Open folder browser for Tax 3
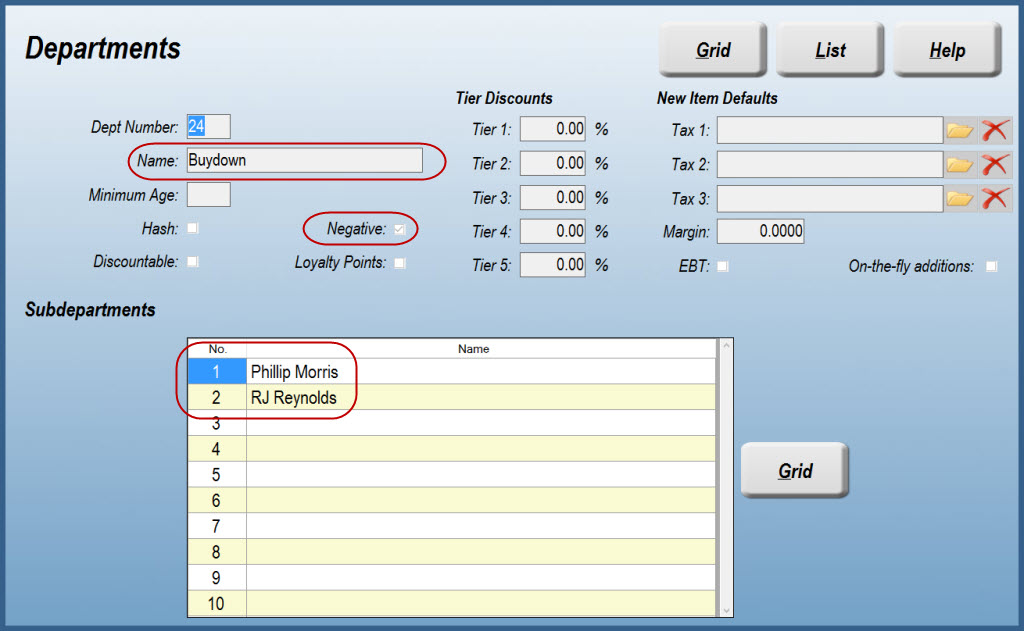This screenshot has height=631, width=1024. pos(960,199)
